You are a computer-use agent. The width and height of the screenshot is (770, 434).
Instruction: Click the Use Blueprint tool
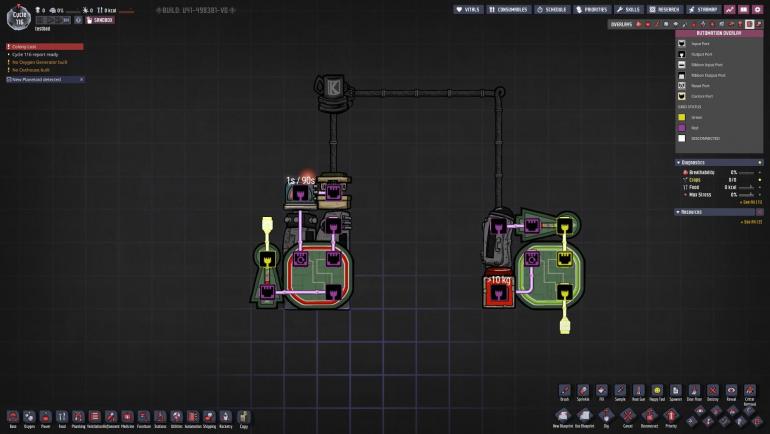(584, 417)
